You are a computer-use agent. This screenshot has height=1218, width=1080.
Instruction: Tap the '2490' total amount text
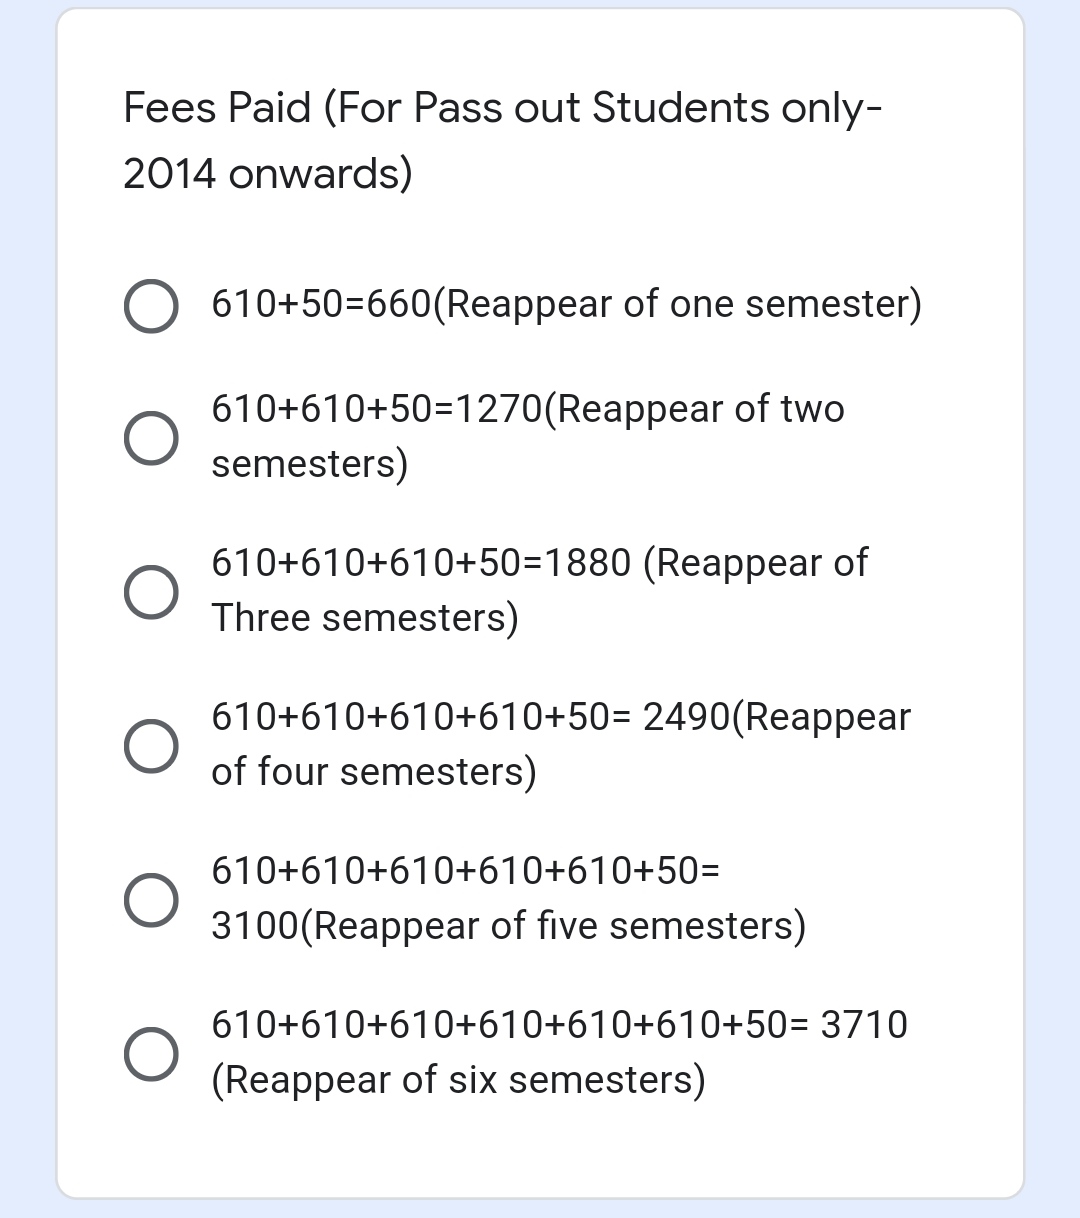[x=687, y=717]
